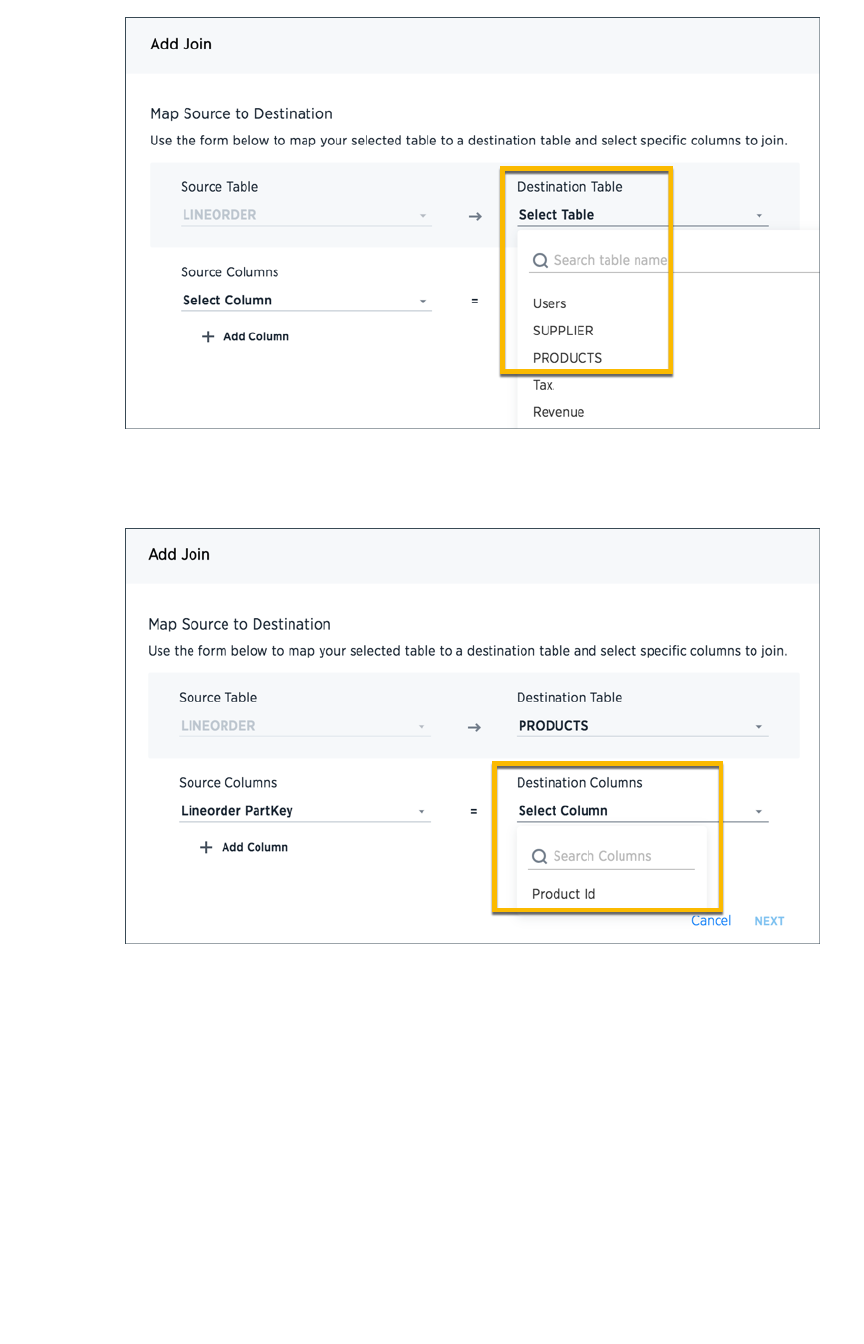The image size is (864, 1344).
Task: Click plus icon beside Add Column in top dialog
Action: (208, 337)
